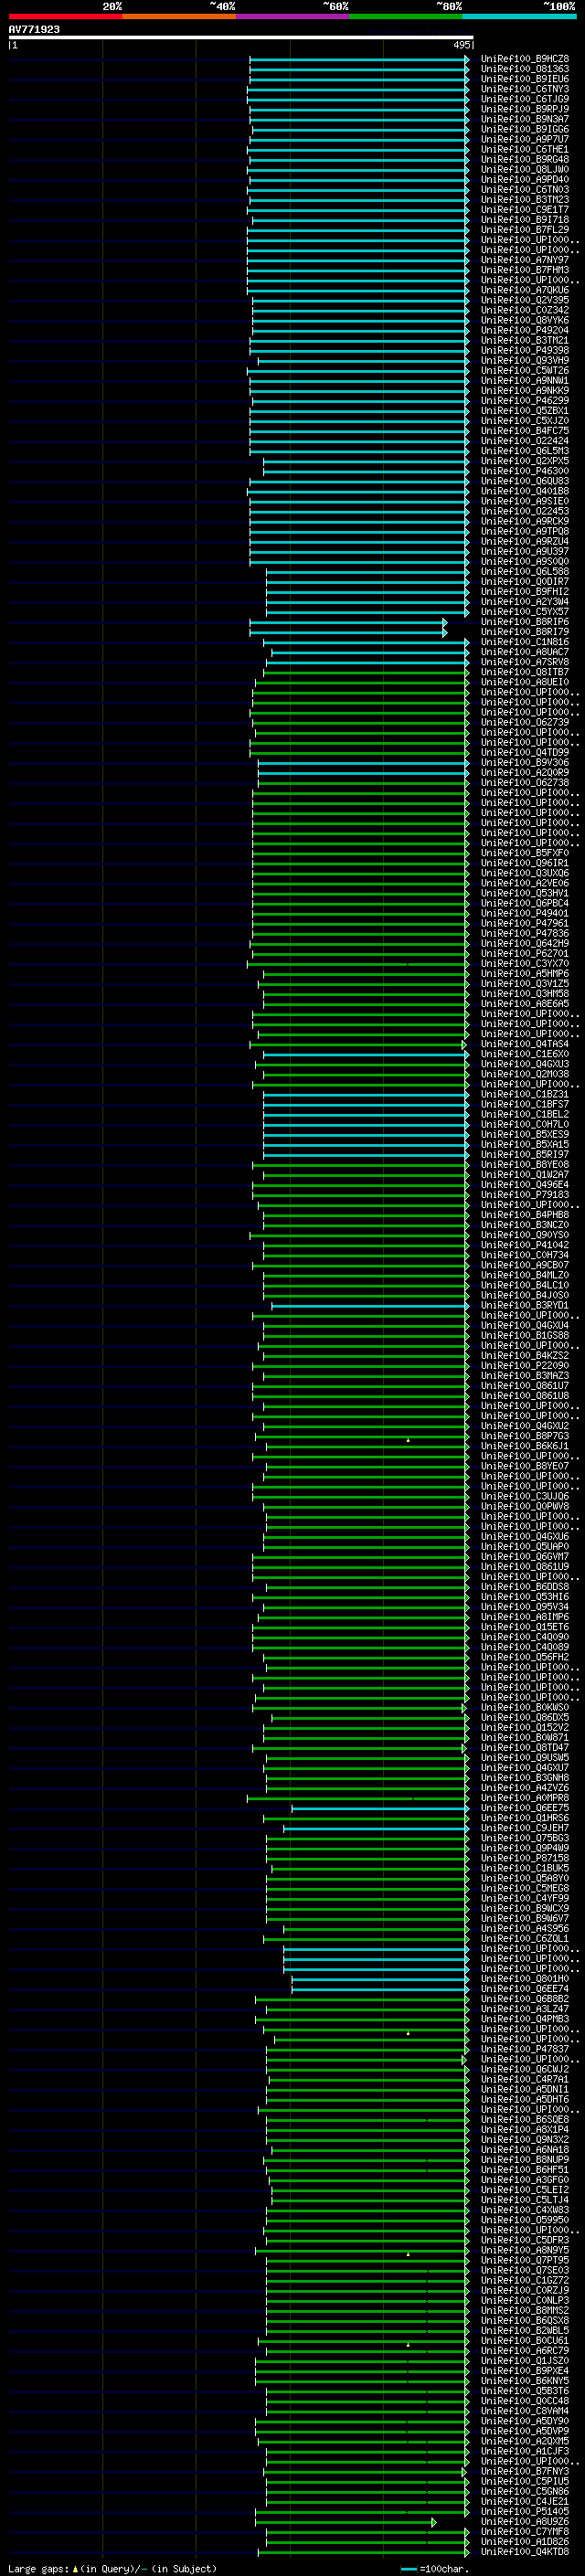This screenshot has height=2576, width=585.
Task: Open hit UniRef100_B9RPJ9
Action: pyautogui.click(x=525, y=109)
